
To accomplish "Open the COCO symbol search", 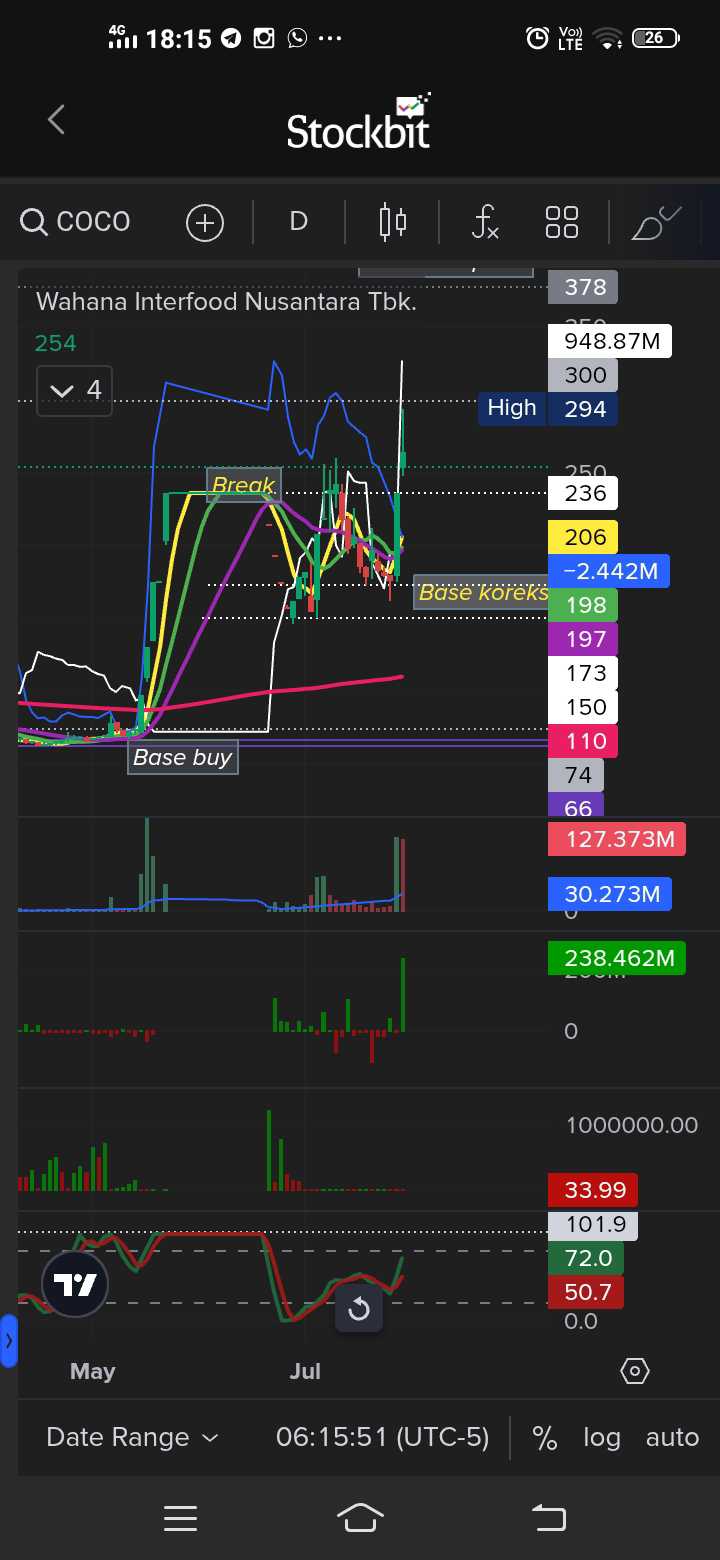I will [x=76, y=221].
